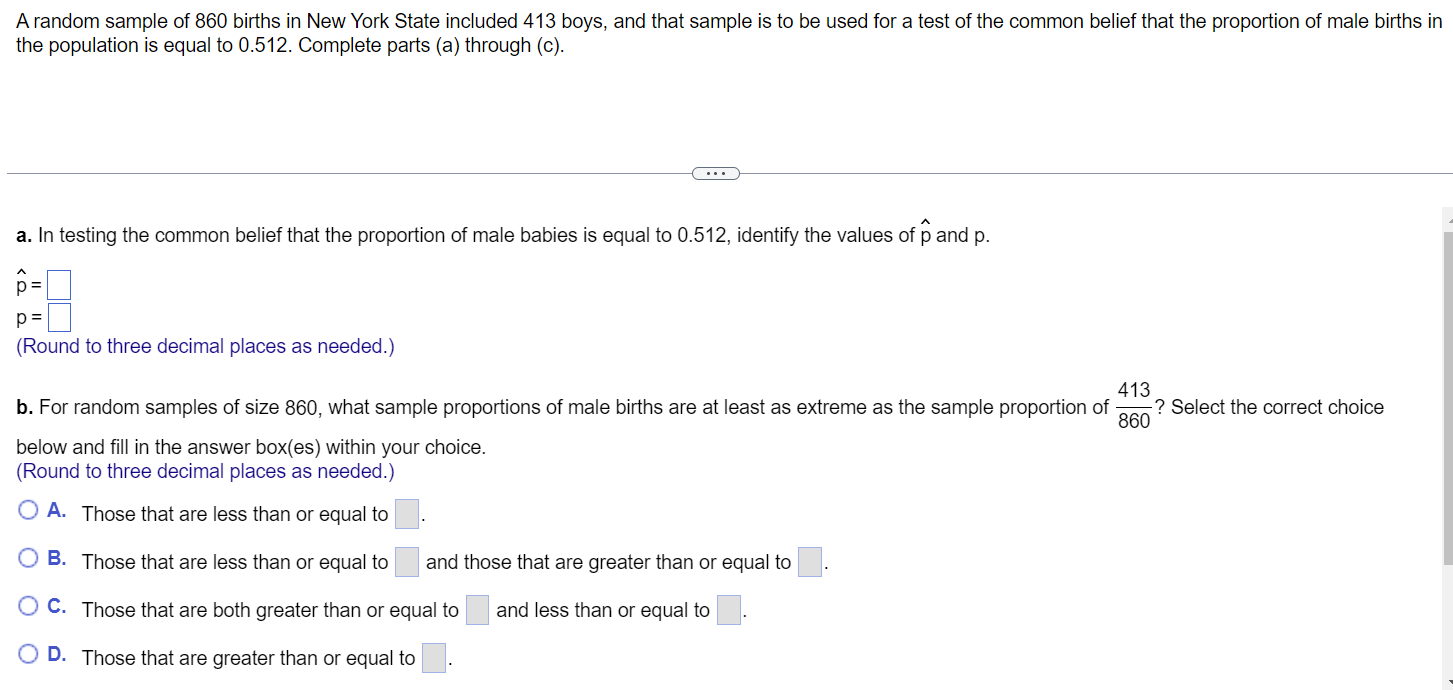Click the p value input box
The height and width of the screenshot is (690, 1453).
click(x=59, y=316)
